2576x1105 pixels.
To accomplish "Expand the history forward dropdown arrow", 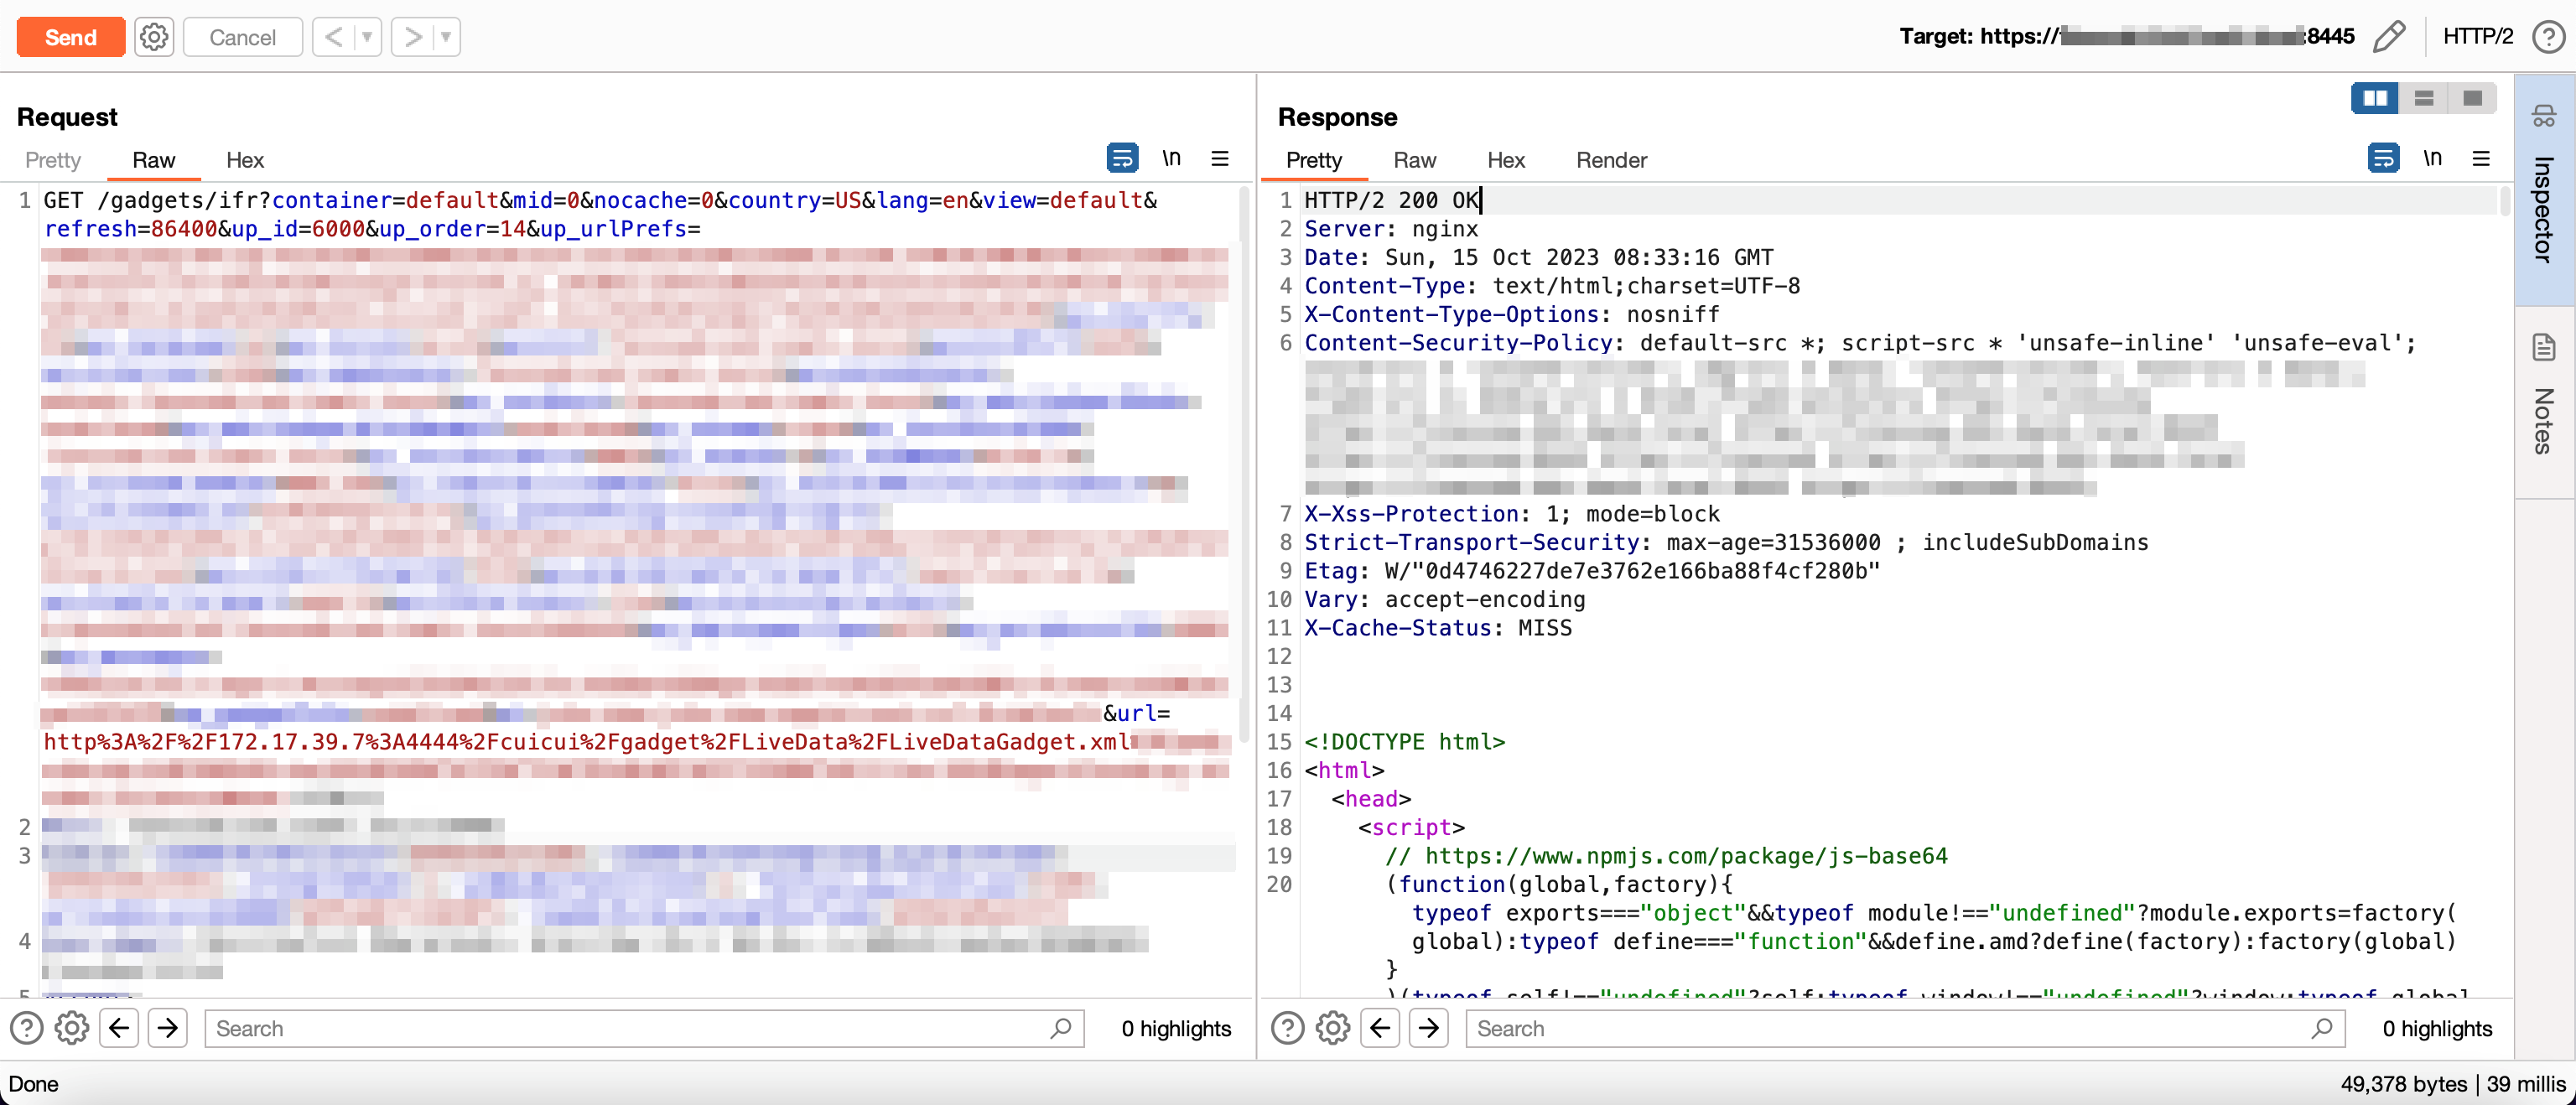I will [x=446, y=37].
